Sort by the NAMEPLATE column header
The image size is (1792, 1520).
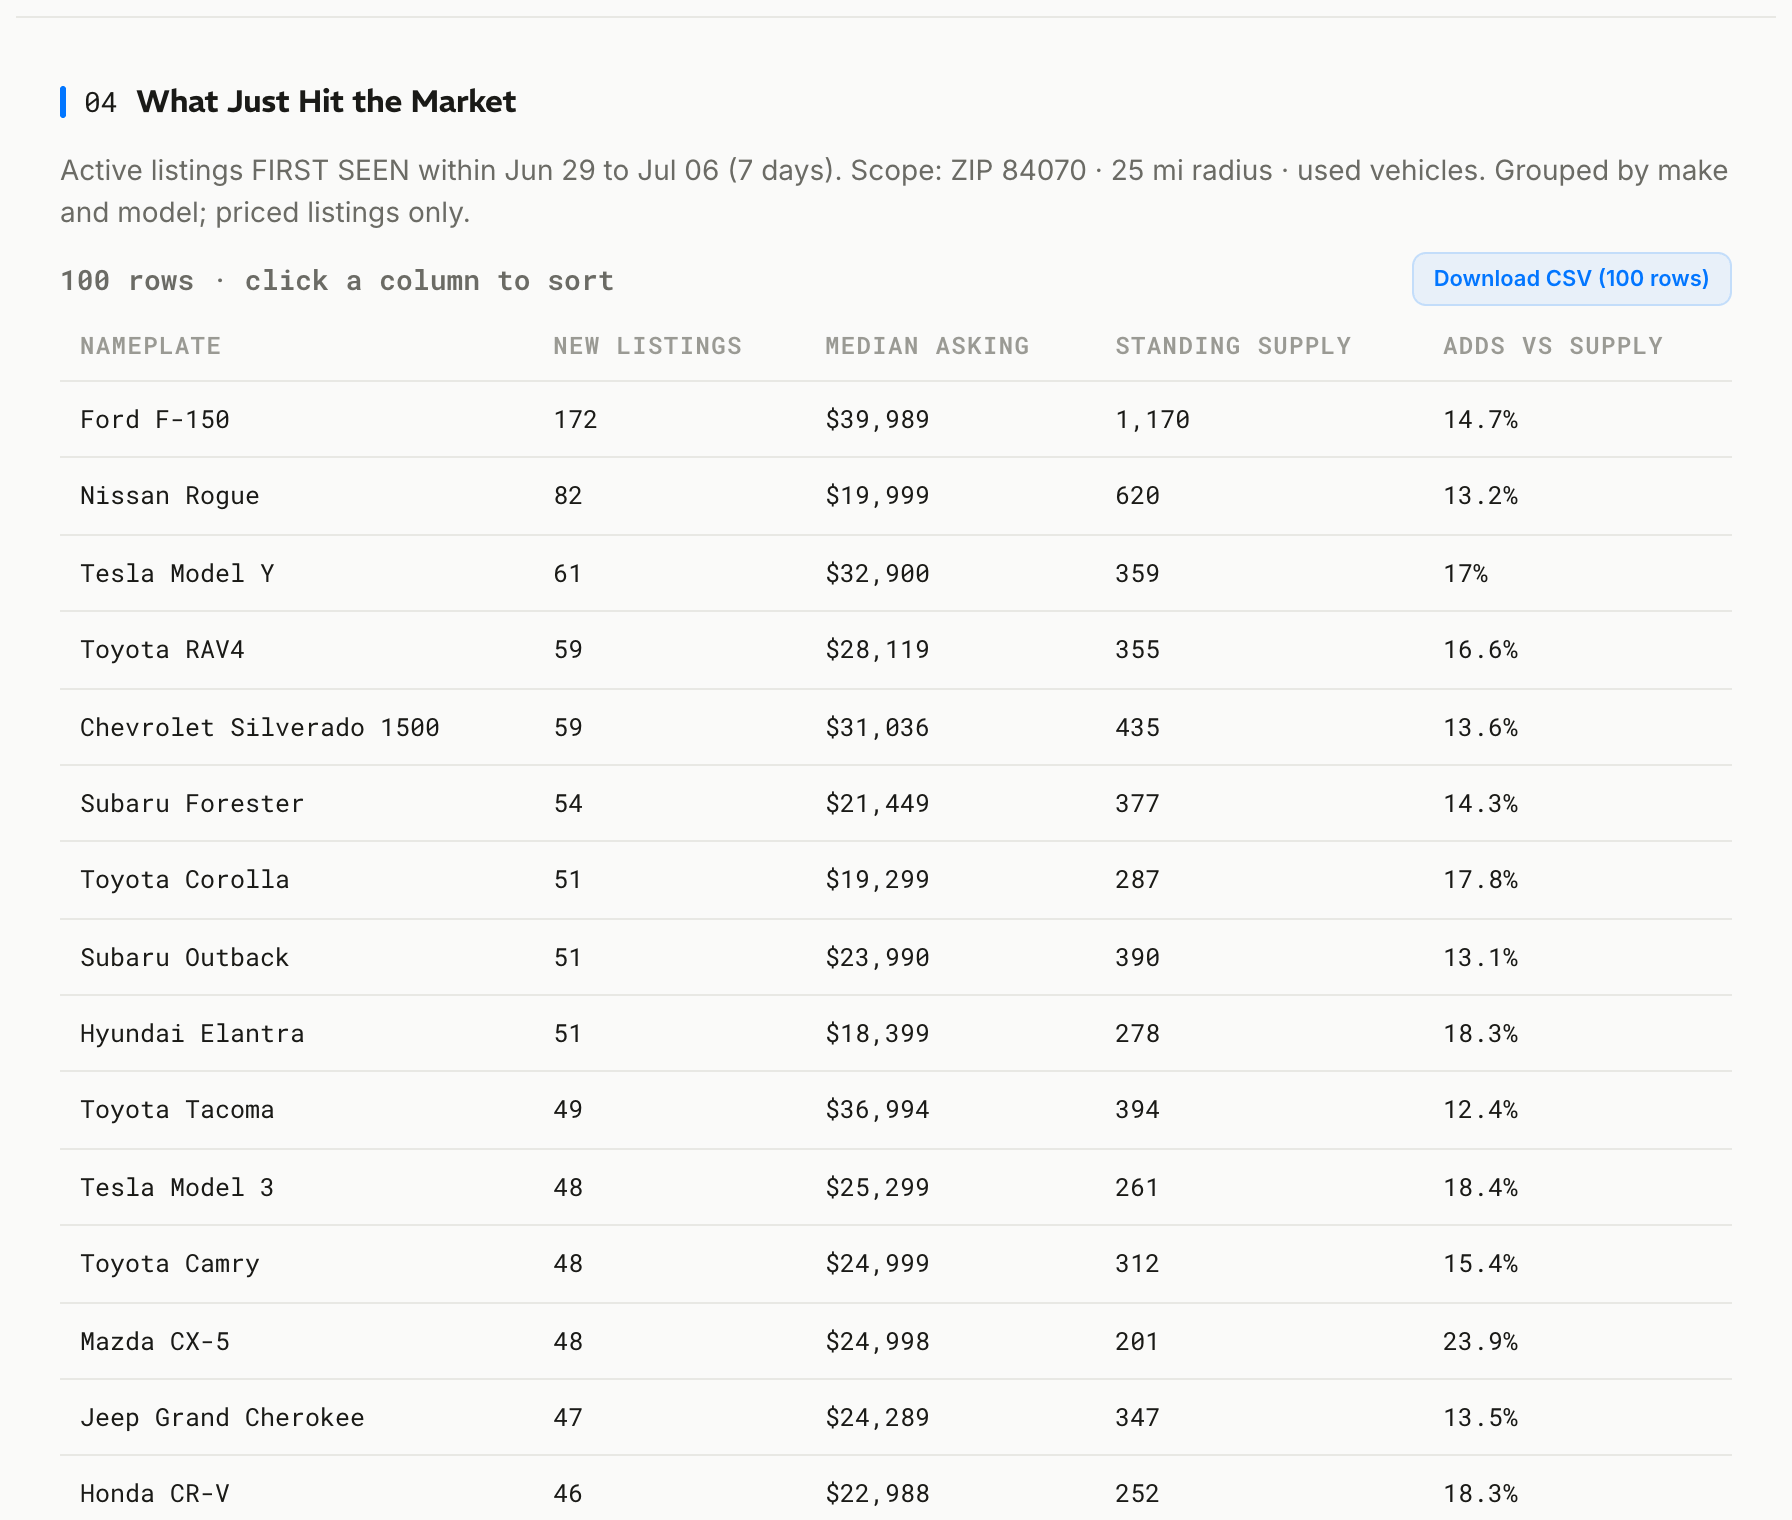[x=150, y=346]
